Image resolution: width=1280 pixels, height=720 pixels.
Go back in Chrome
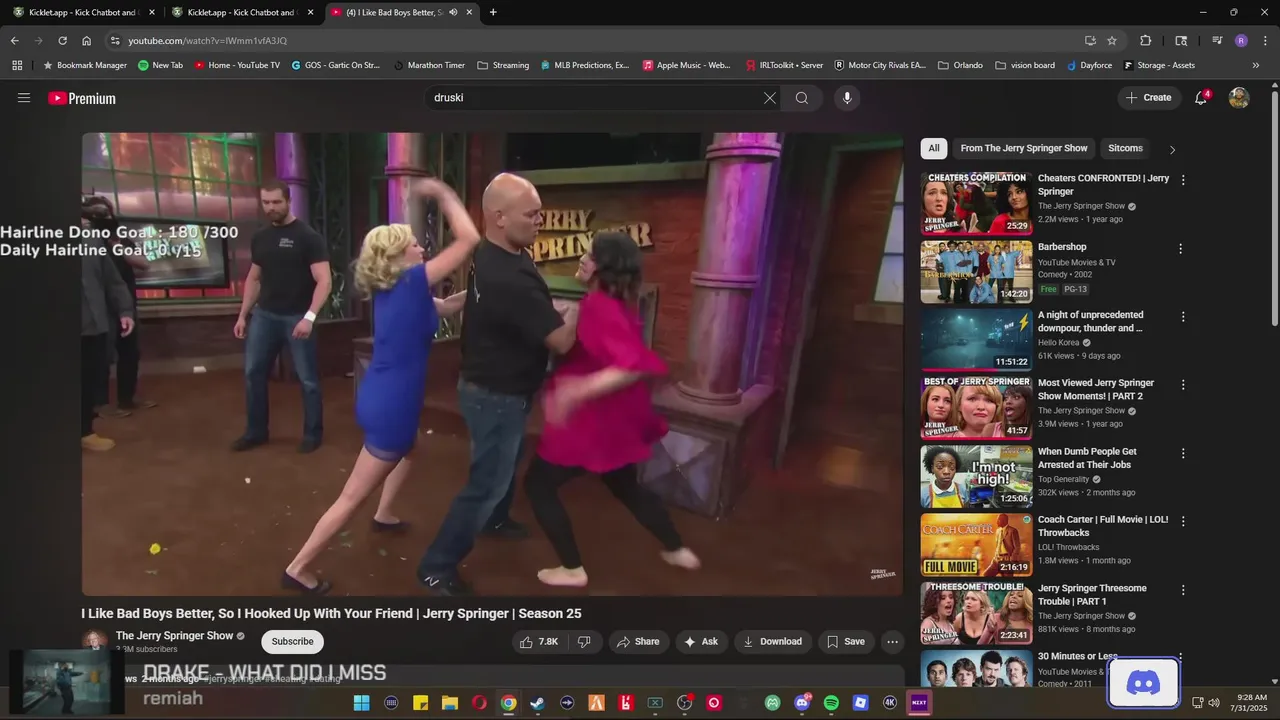[14, 41]
